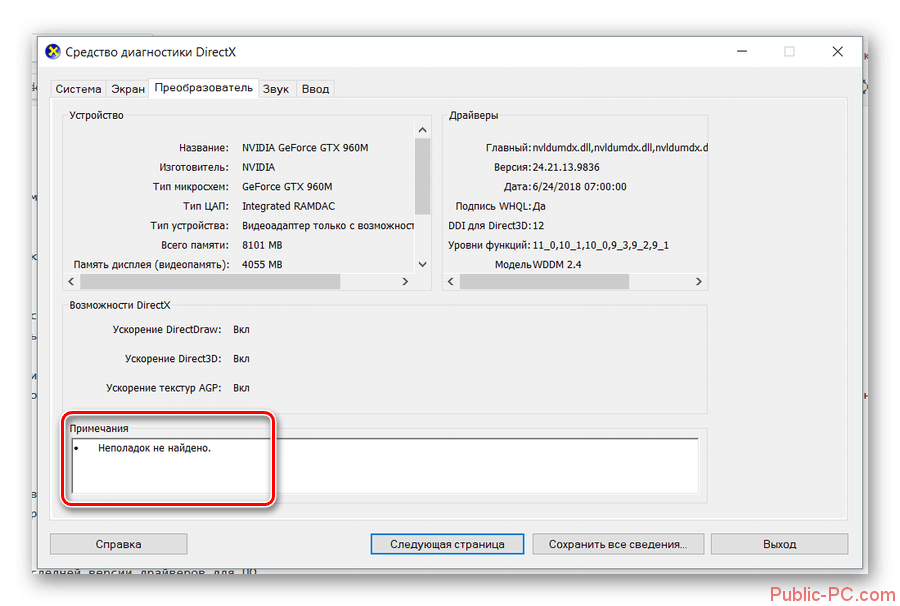Click right arrow of Драйверы horizontal scrollbar
The width and height of the screenshot is (900, 606).
click(699, 281)
